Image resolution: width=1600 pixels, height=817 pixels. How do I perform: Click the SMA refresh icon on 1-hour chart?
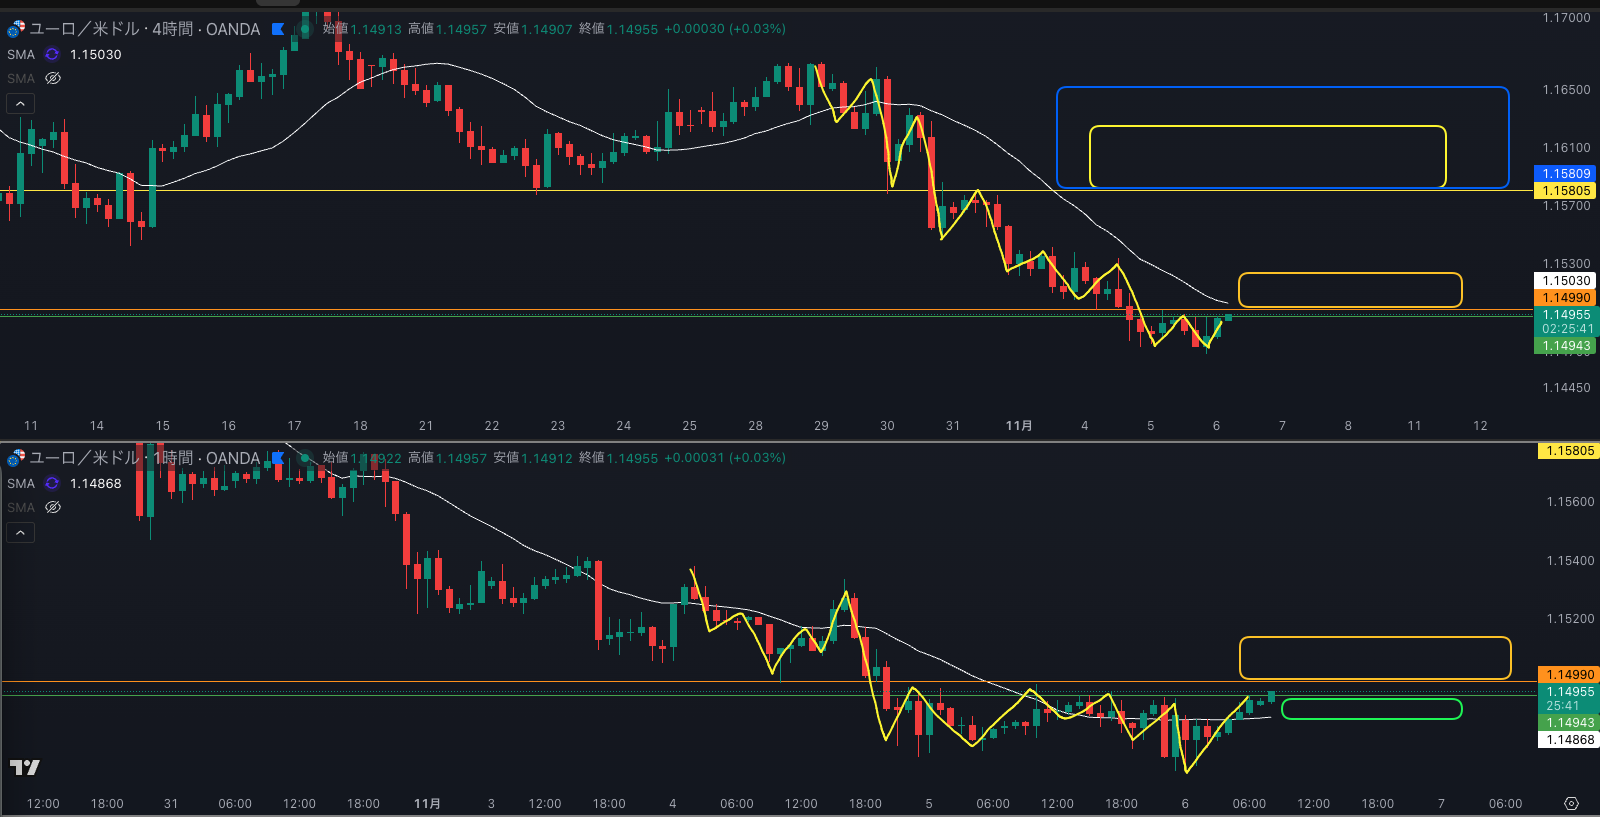[x=52, y=483]
